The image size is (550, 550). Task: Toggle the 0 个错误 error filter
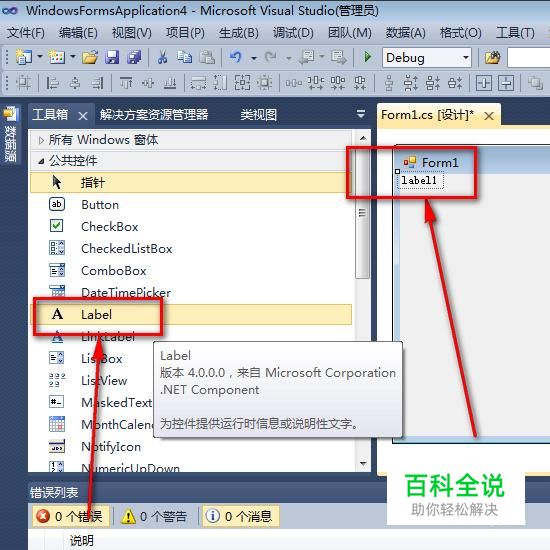(71, 516)
